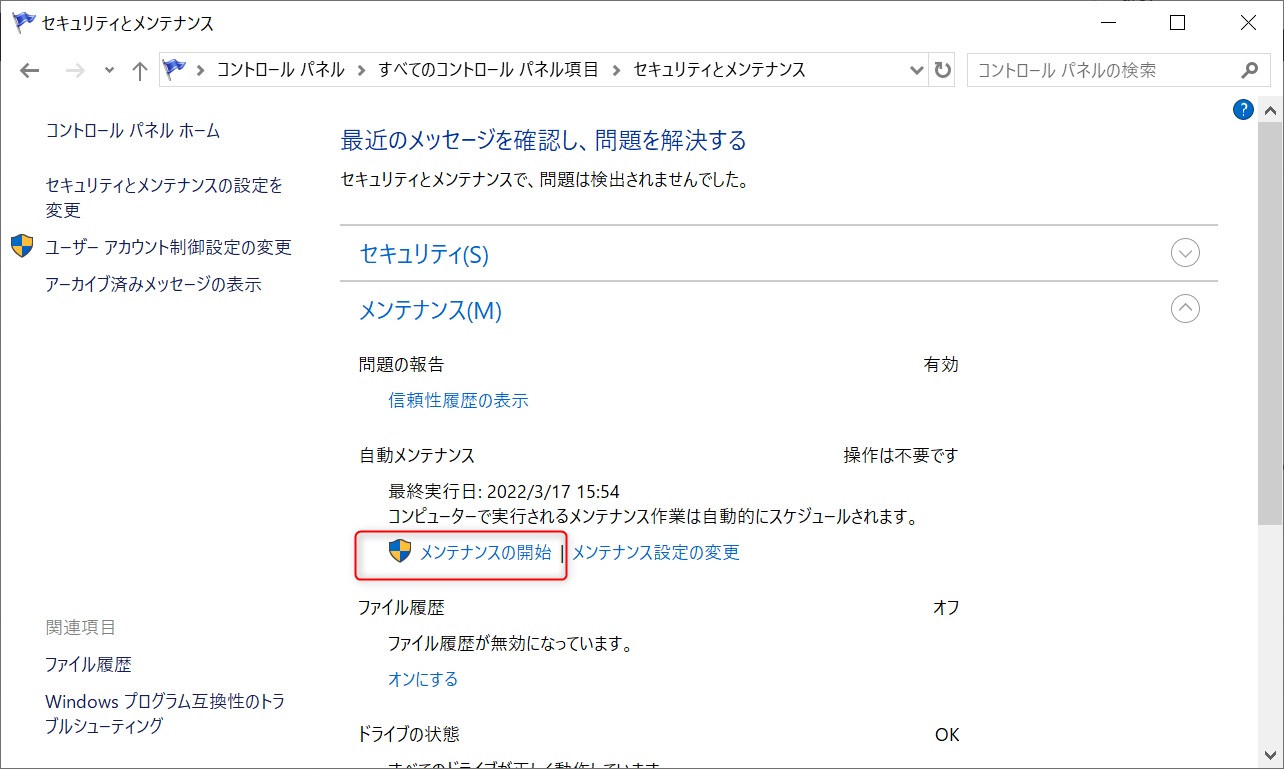Screen dimensions: 1284x769
Task: Open ユーザー アカウント制御設定の変更 link
Action: tap(168, 247)
